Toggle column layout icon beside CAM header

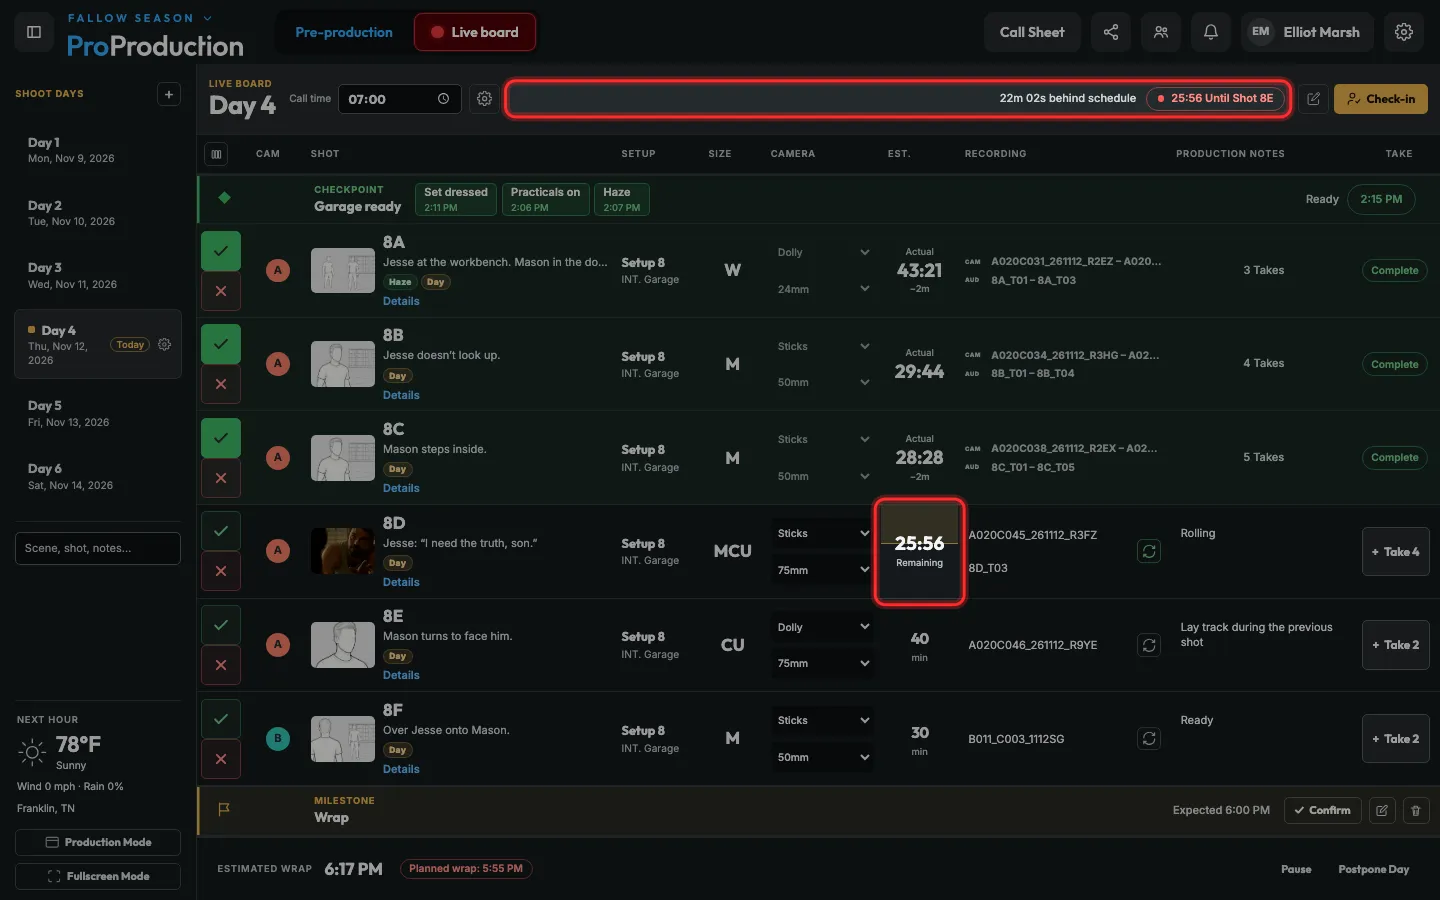[x=216, y=154]
